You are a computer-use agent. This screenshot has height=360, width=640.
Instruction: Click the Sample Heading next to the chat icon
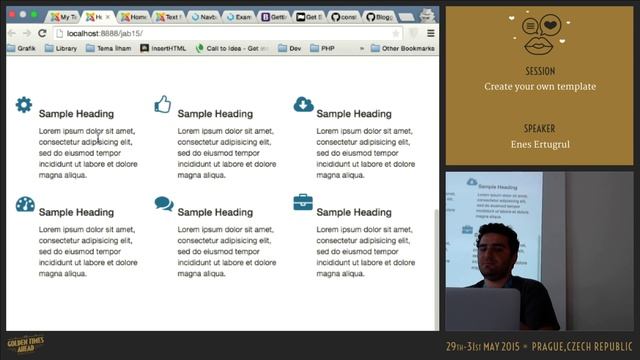[215, 212]
